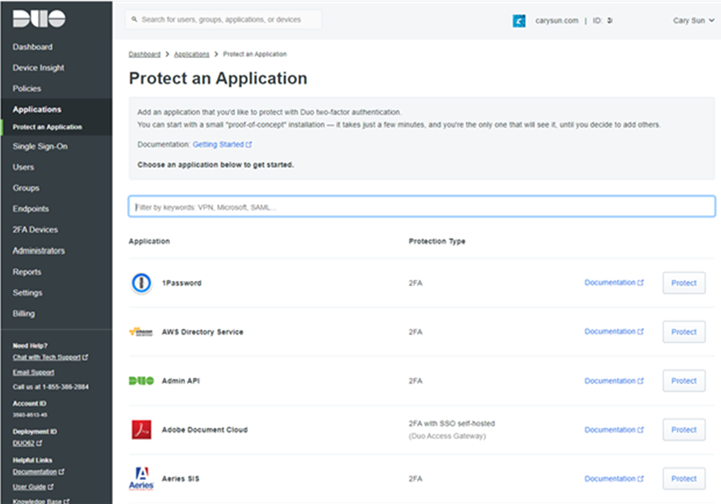Protect the 1Password application
This screenshot has height=504, width=721.
tap(684, 283)
